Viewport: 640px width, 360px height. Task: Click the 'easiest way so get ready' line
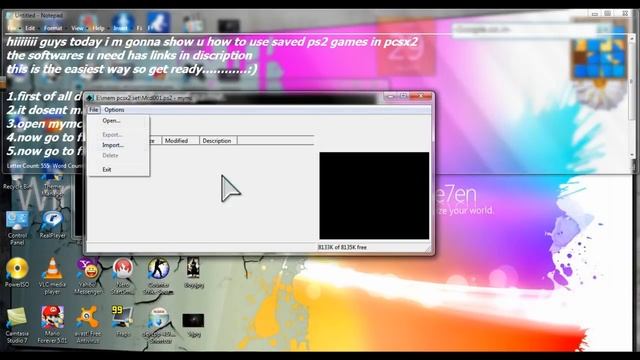coord(131,69)
